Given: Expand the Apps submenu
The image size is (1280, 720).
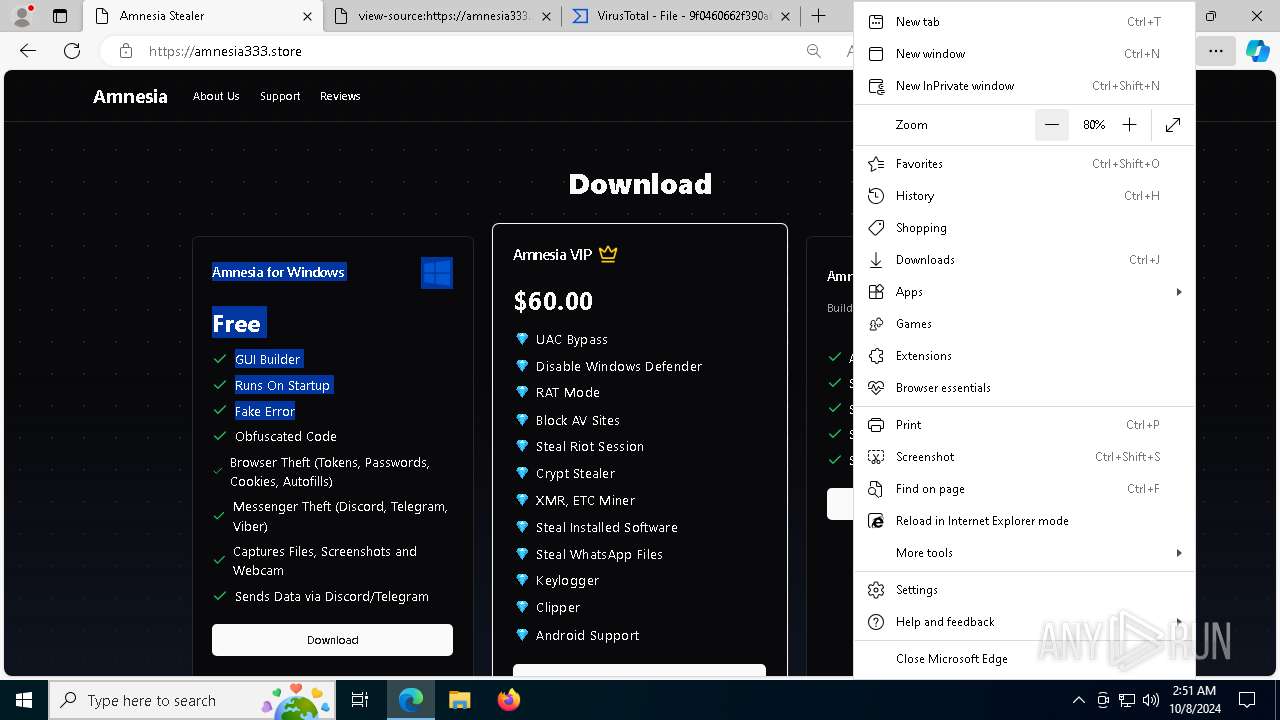Looking at the screenshot, I should coord(1024,292).
